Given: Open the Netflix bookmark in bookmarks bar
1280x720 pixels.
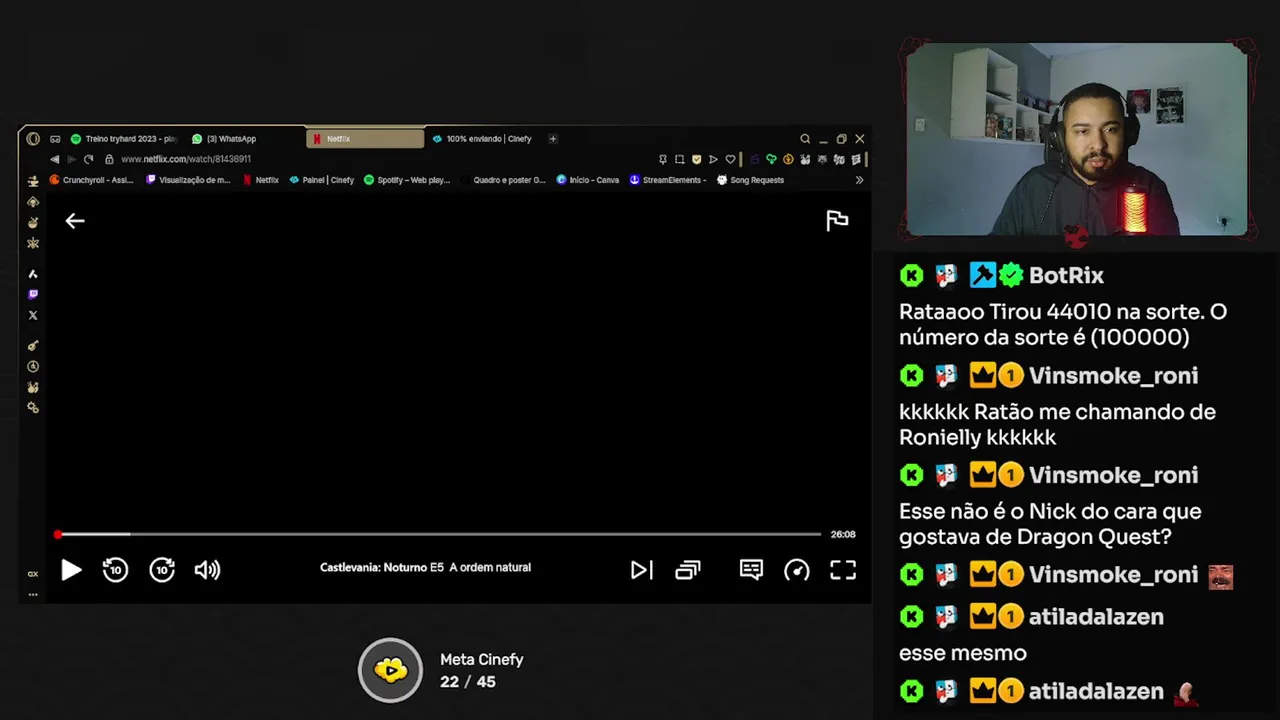Looking at the screenshot, I should click(261, 180).
